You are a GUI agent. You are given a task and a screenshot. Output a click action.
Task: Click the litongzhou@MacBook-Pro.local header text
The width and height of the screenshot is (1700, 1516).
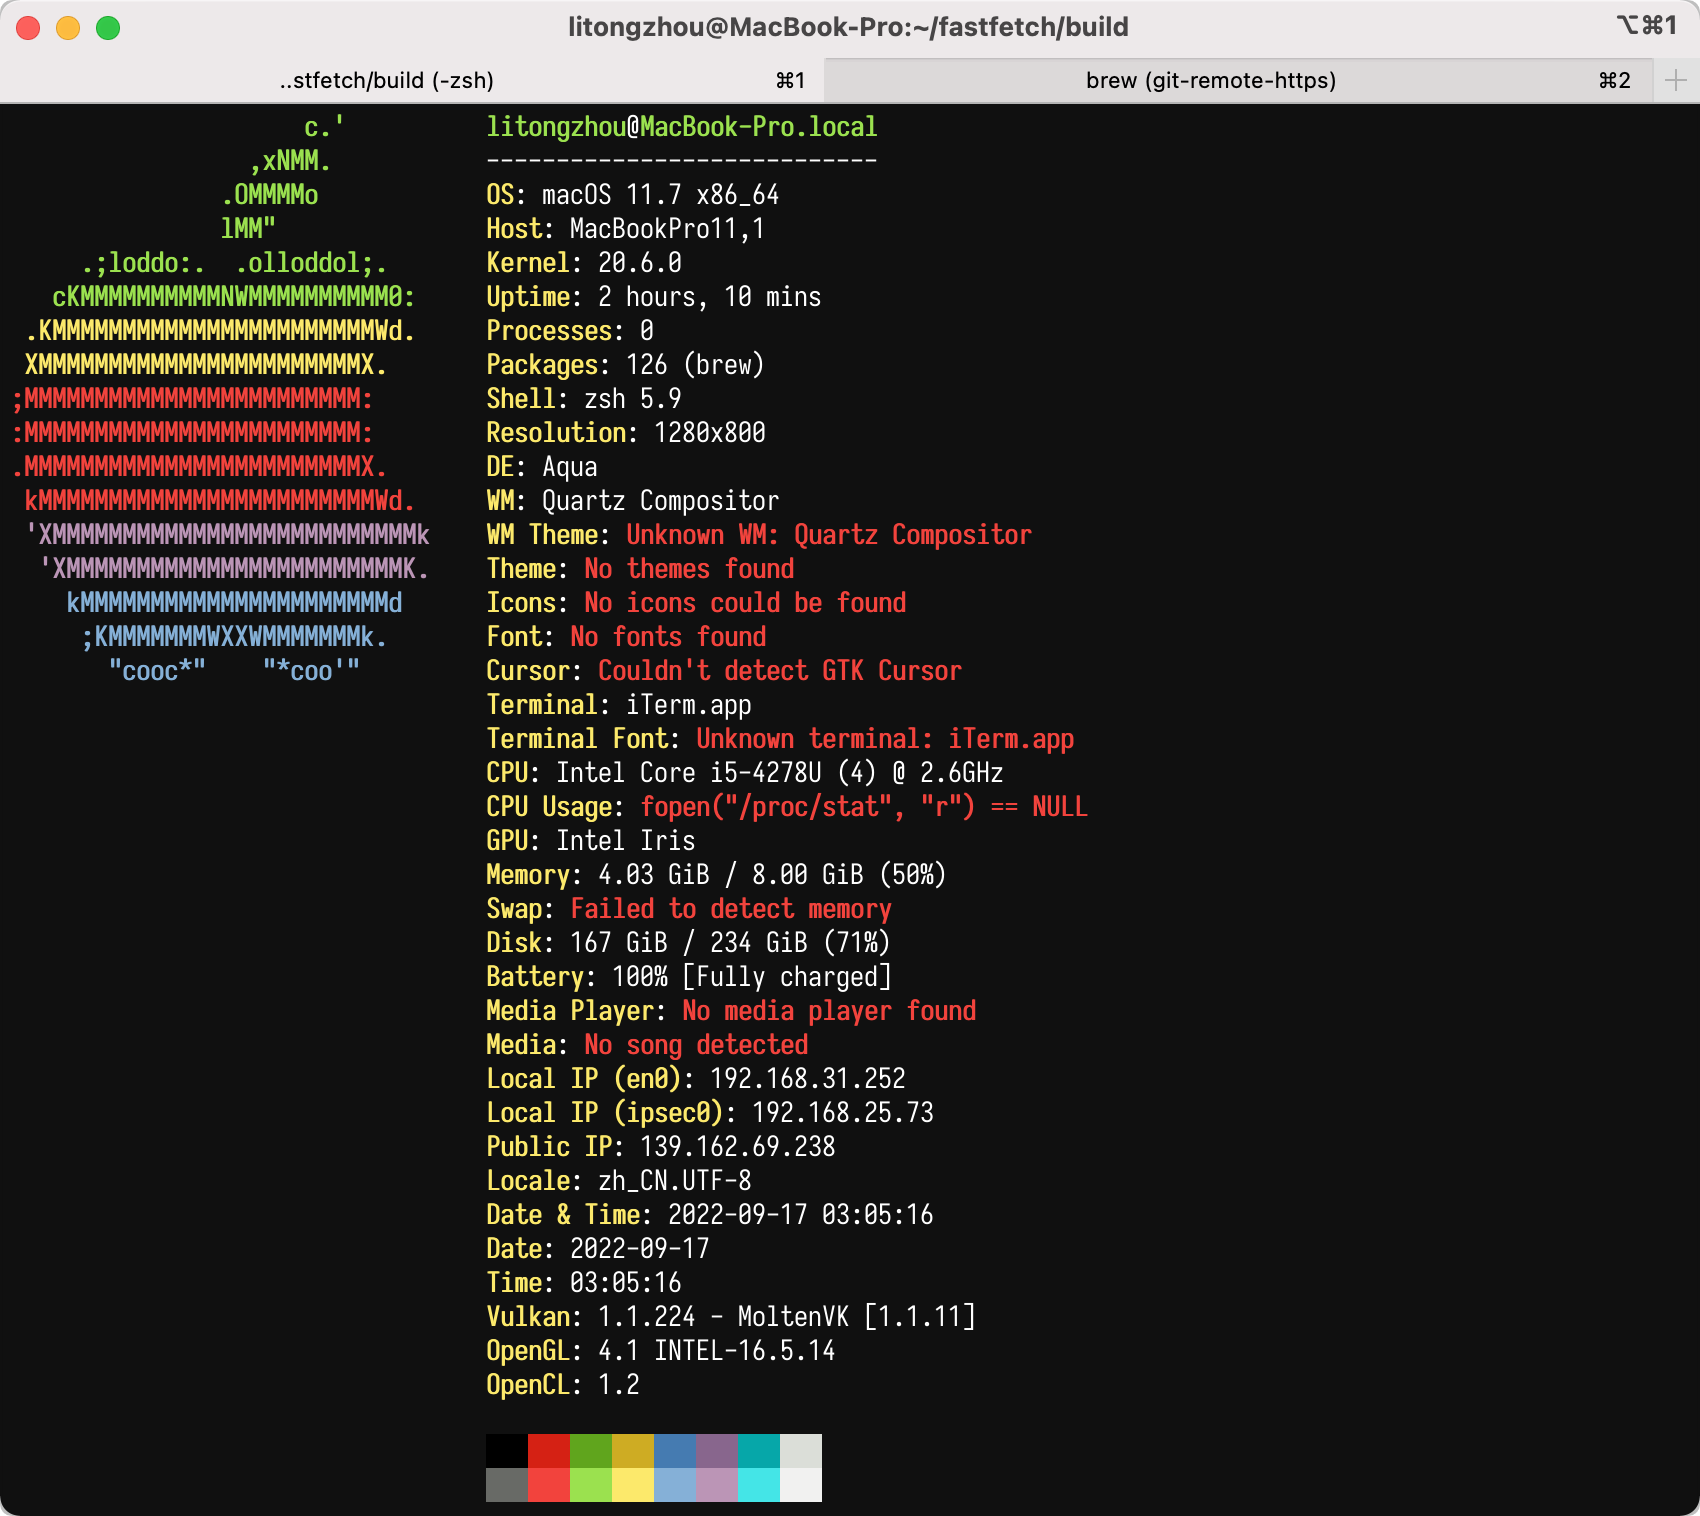pyautogui.click(x=682, y=127)
